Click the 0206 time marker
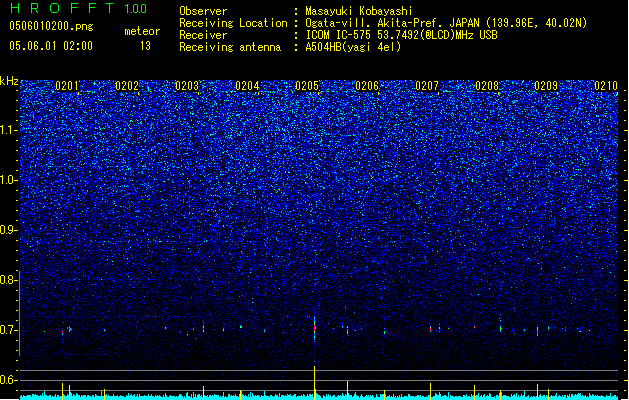629x400 pixels. (367, 86)
